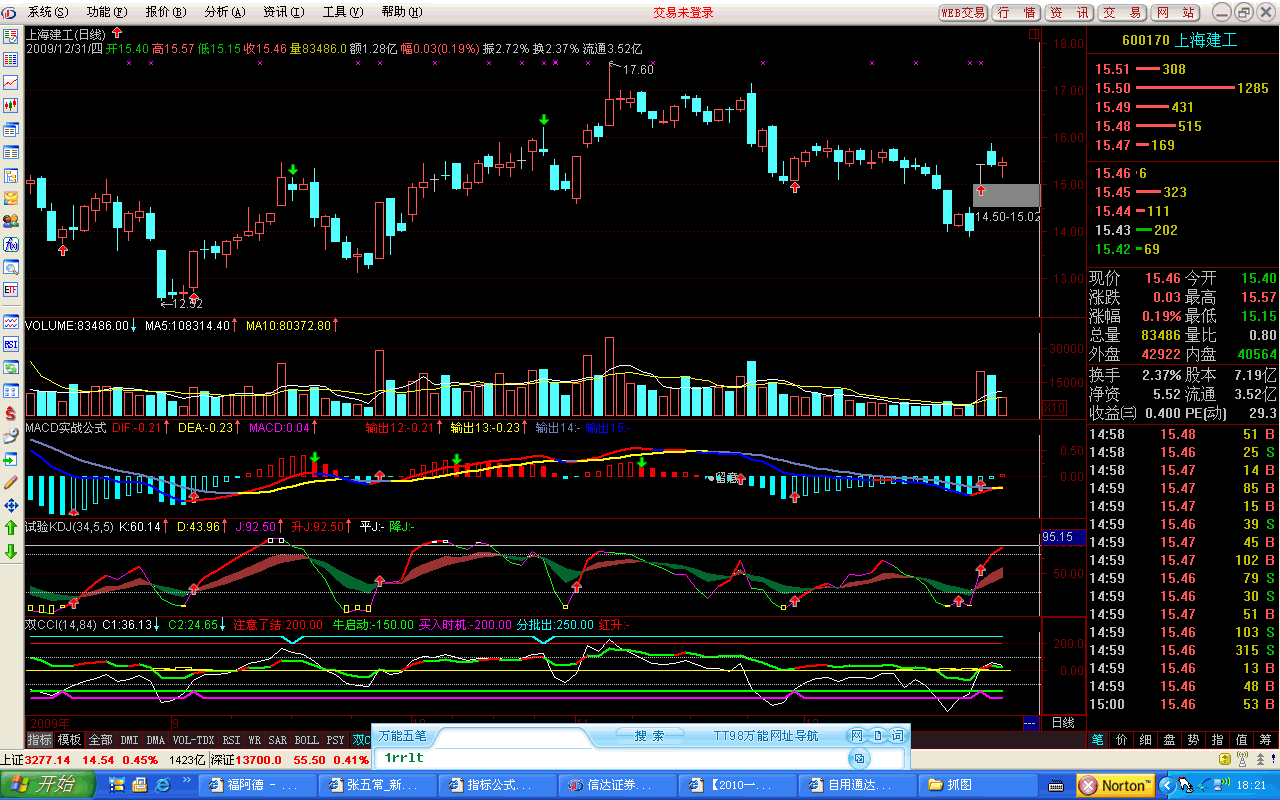Click the magnifier search icon in sidebar
The width and height of the screenshot is (1280, 800).
click(x=11, y=267)
